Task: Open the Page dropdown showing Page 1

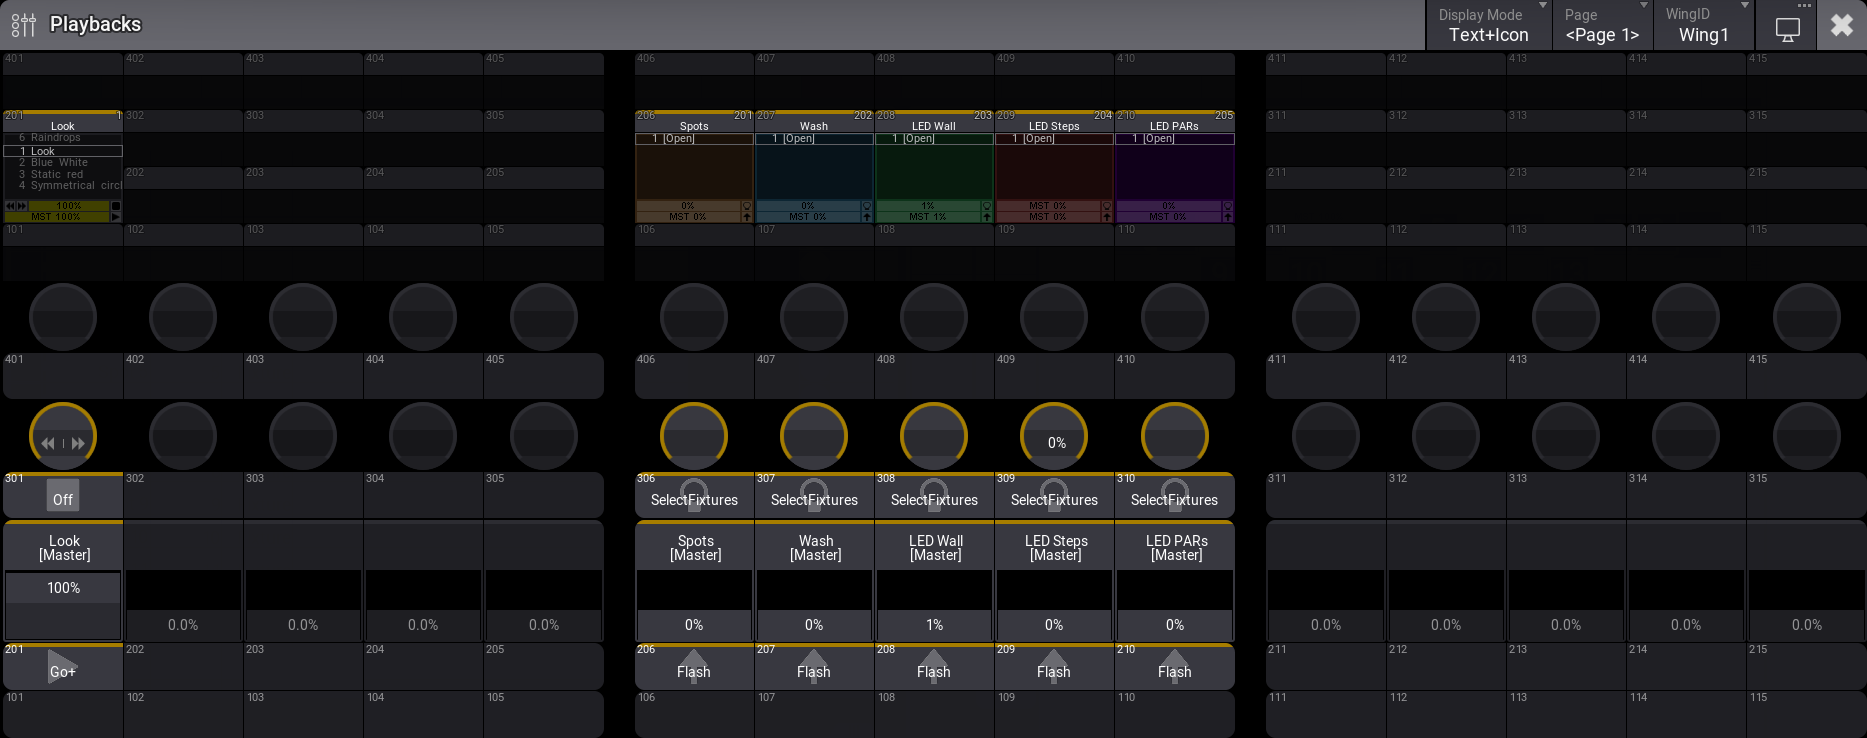Action: pos(1602,25)
